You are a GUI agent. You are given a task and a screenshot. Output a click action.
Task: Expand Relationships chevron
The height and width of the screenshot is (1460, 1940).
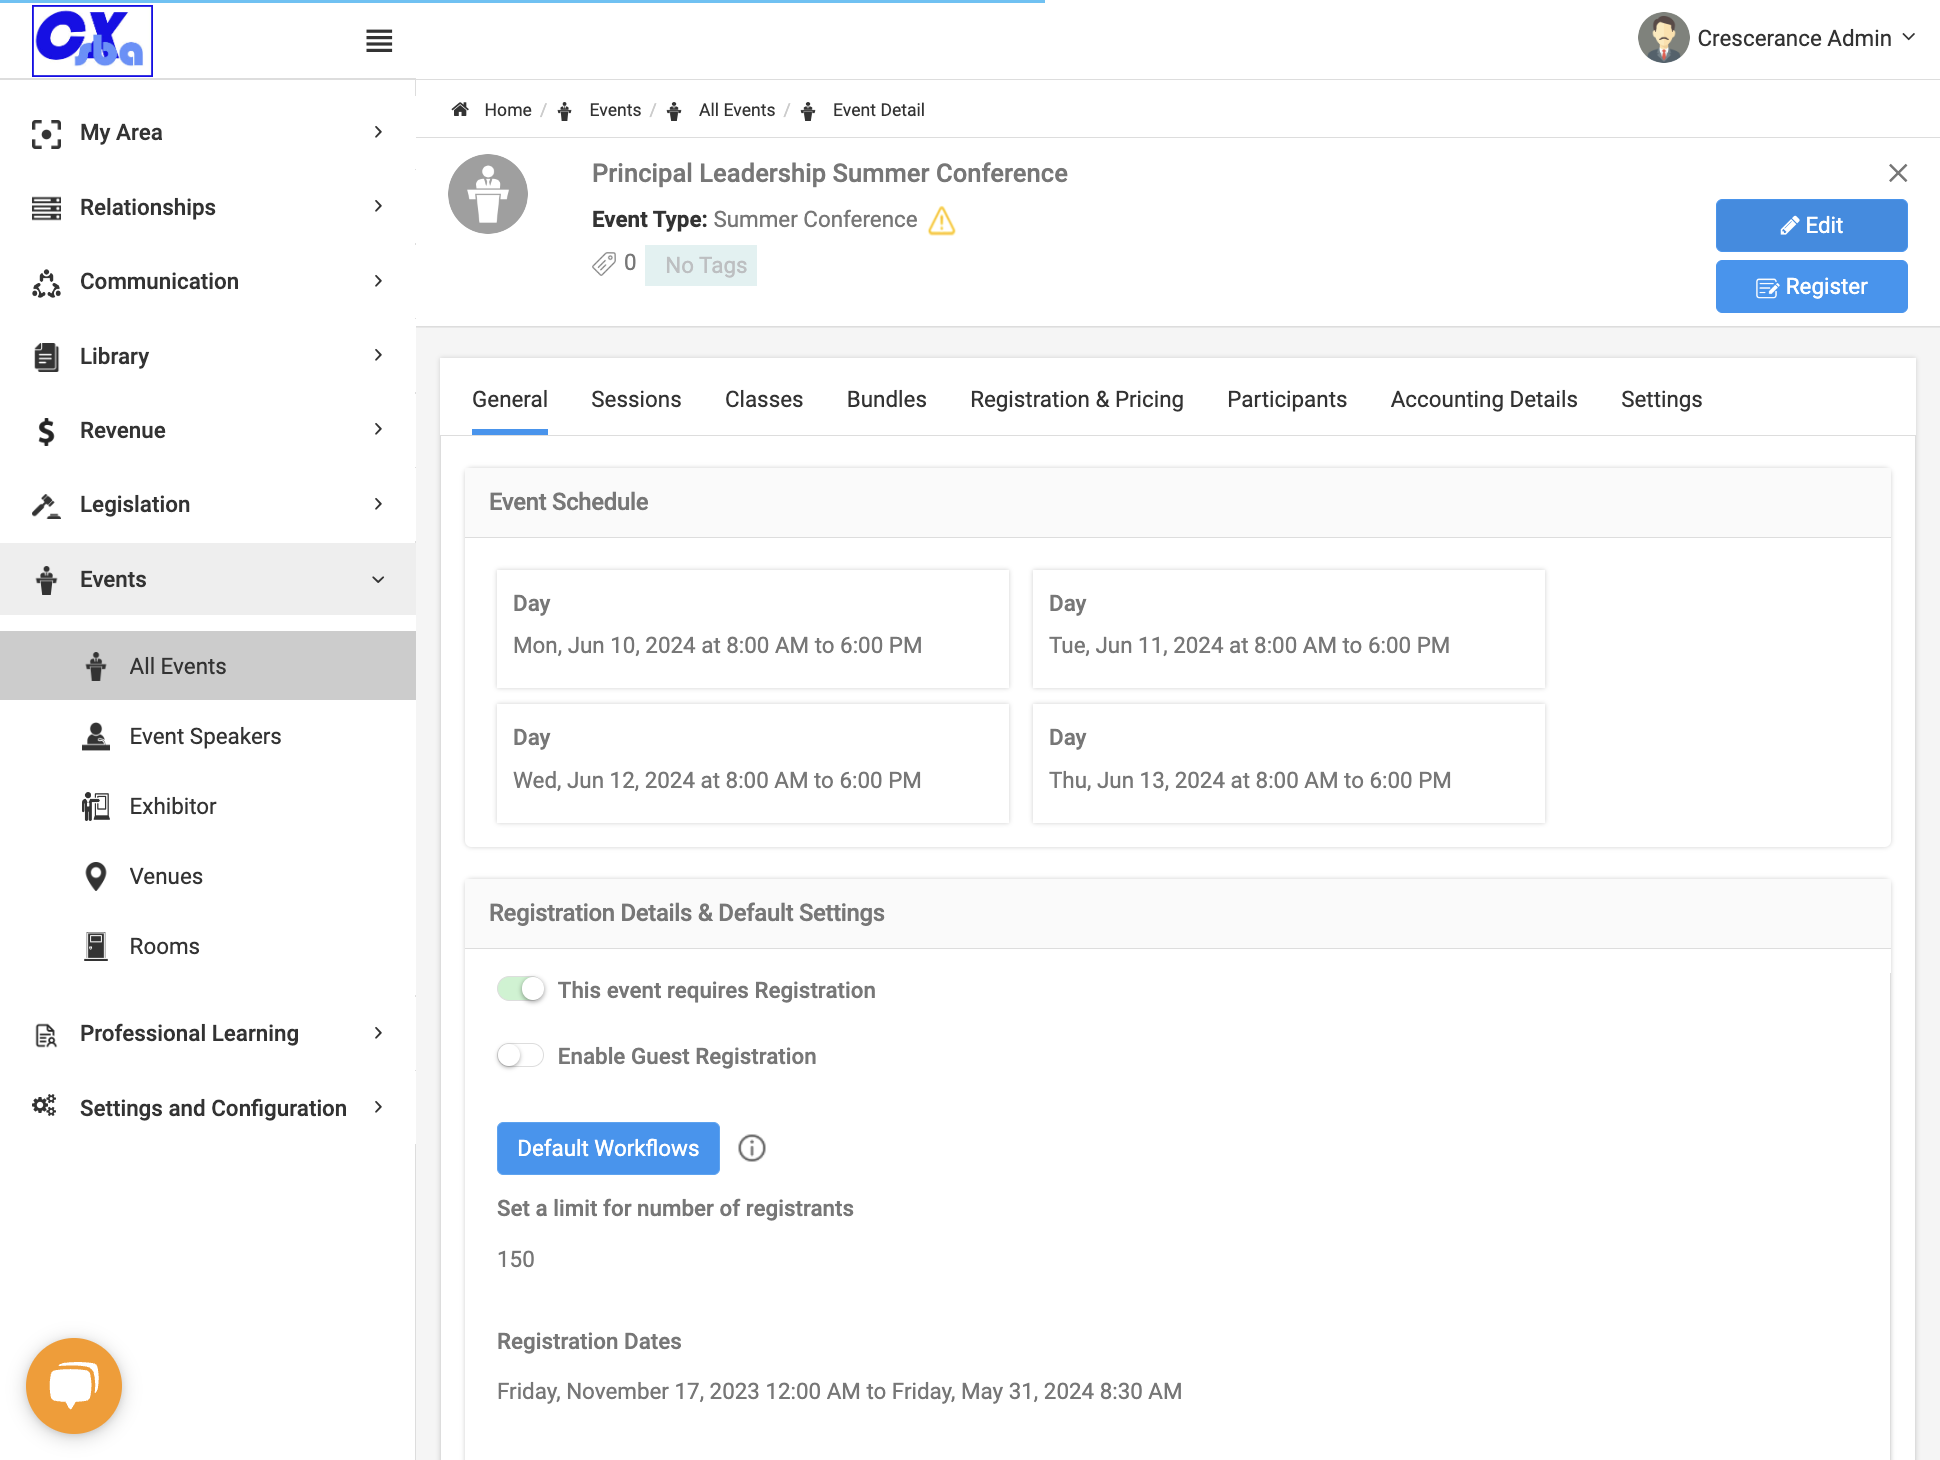pos(378,206)
